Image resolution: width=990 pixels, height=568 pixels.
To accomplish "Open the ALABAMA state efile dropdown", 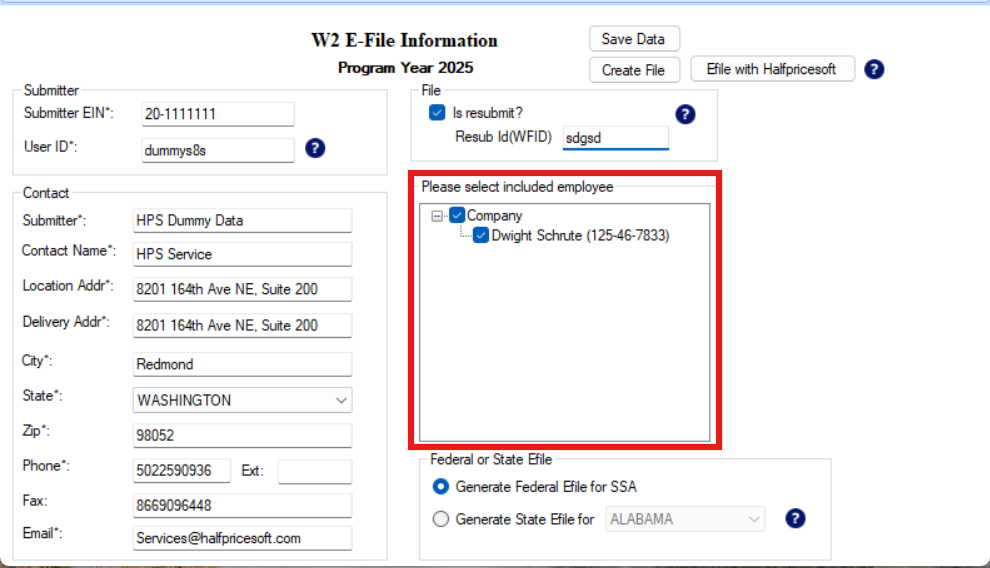I will [685, 519].
